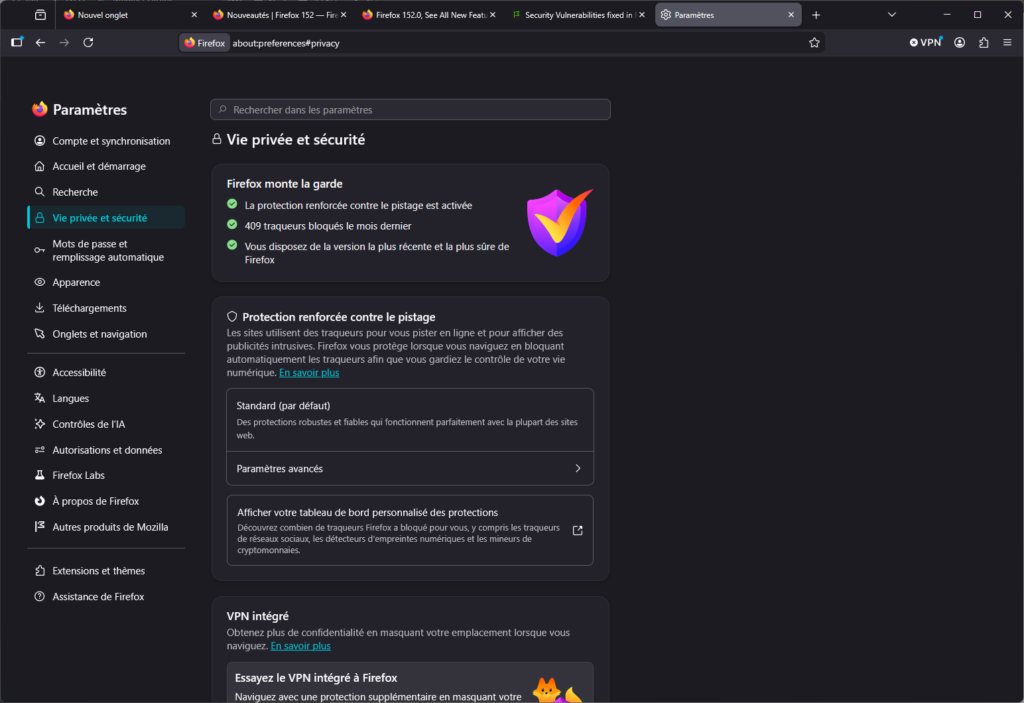Close the Nouvel onglet tab
The height and width of the screenshot is (703, 1024).
point(194,15)
